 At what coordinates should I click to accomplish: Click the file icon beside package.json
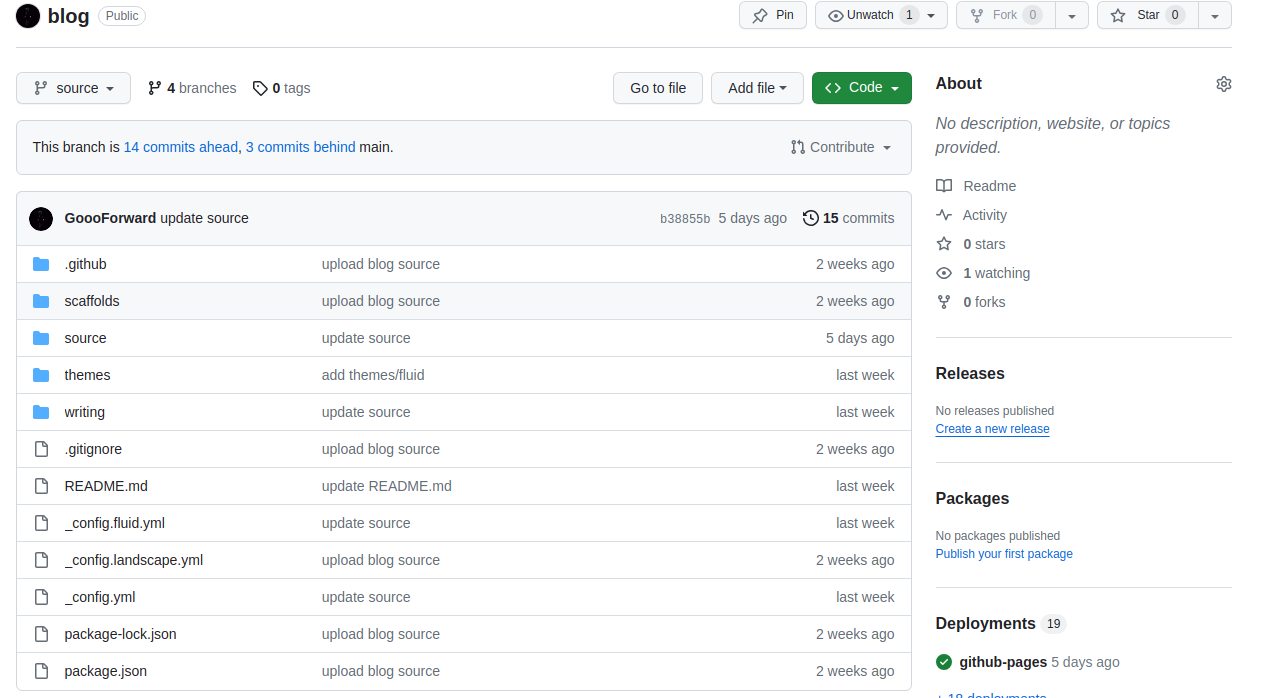pos(41,671)
